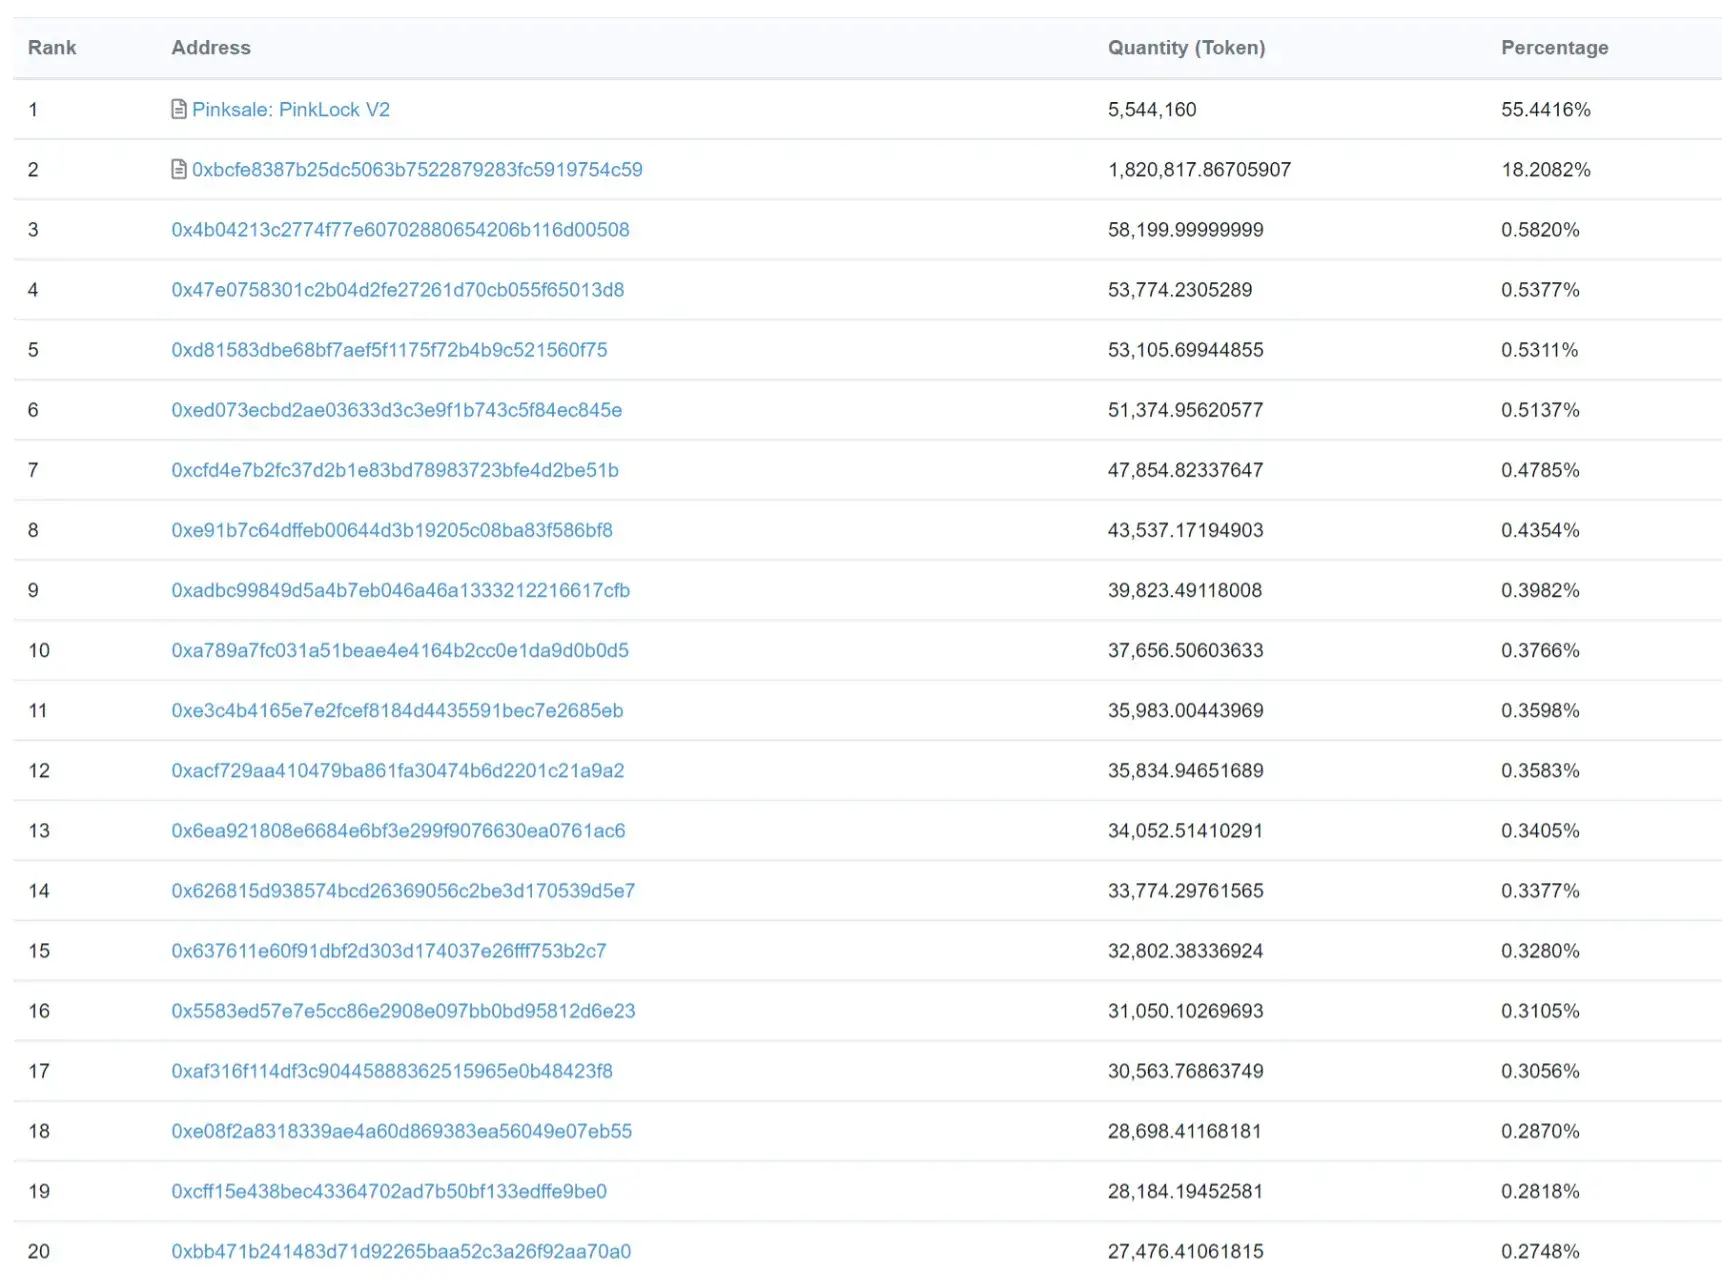Select quantity value 35,983.00443969

pos(1185,709)
